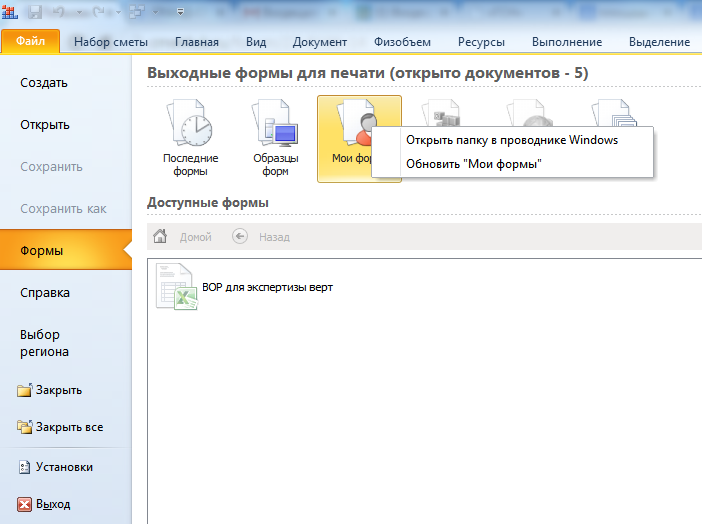Screen dimensions: 702x524
Task: Select the Формы section
Action: tap(66, 250)
